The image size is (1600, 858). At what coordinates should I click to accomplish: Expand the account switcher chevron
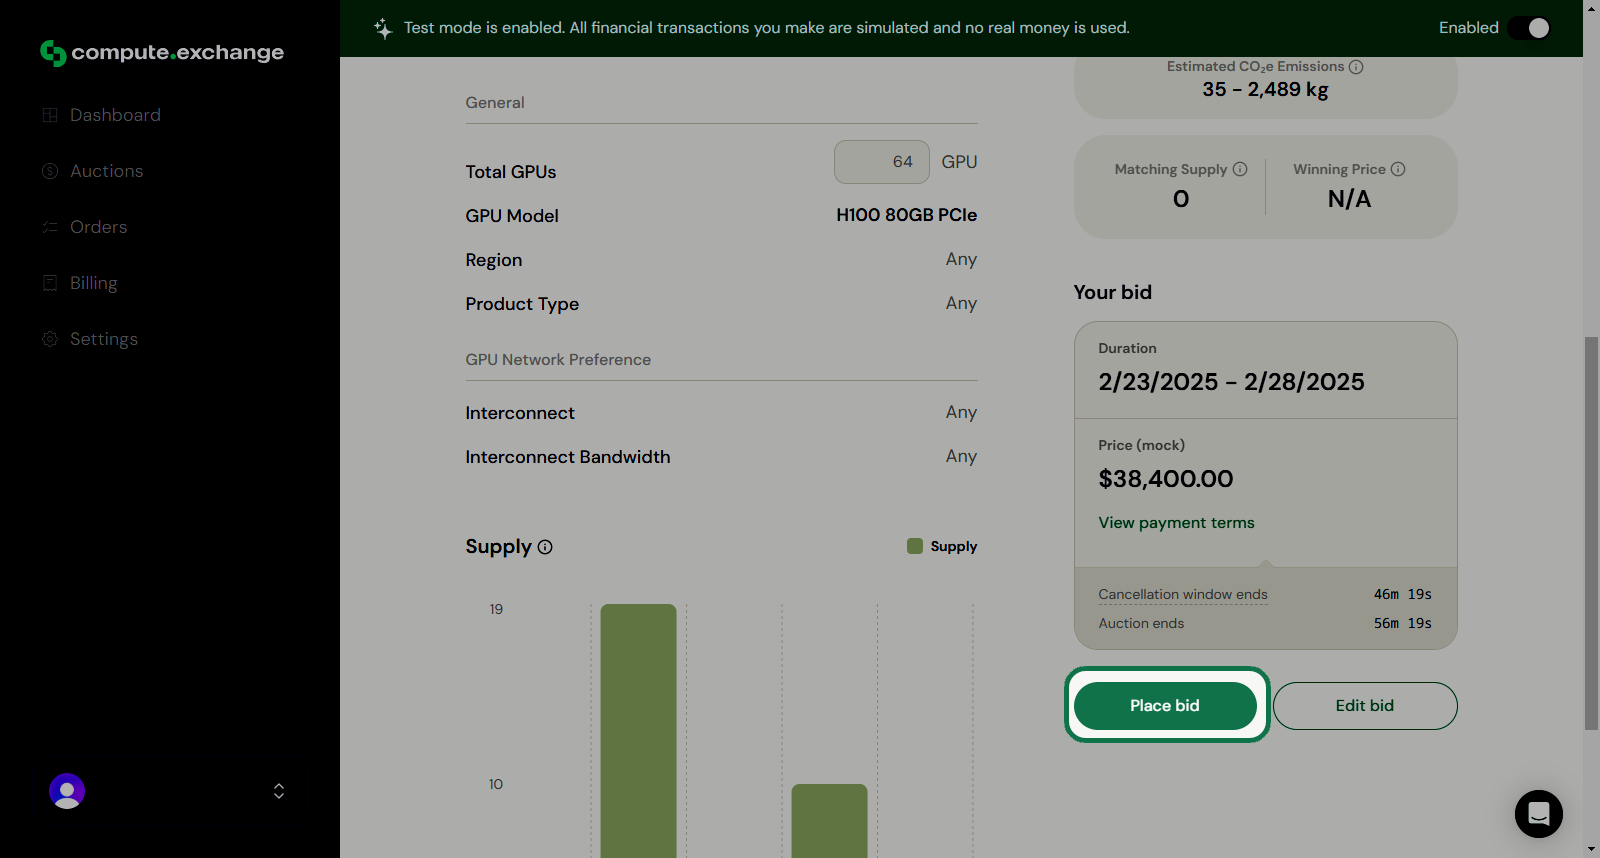[x=279, y=791]
